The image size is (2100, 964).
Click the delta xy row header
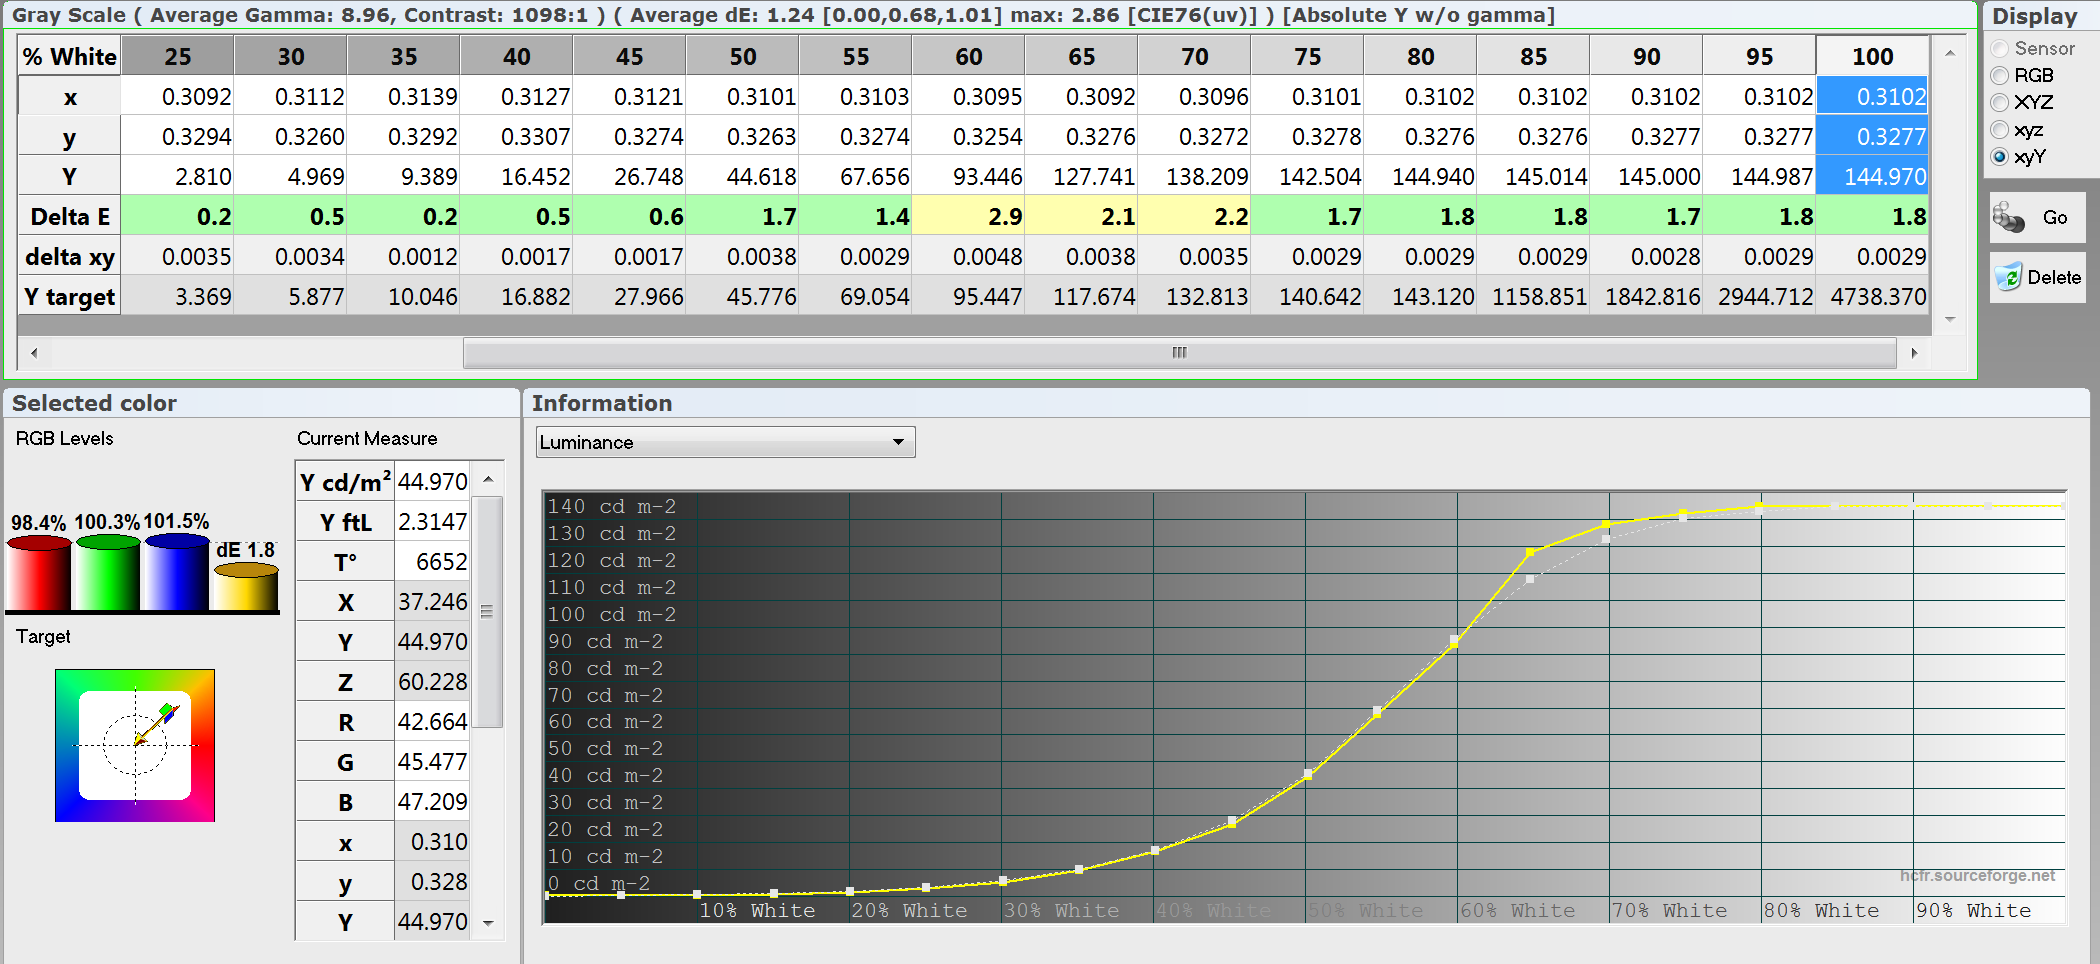70,256
